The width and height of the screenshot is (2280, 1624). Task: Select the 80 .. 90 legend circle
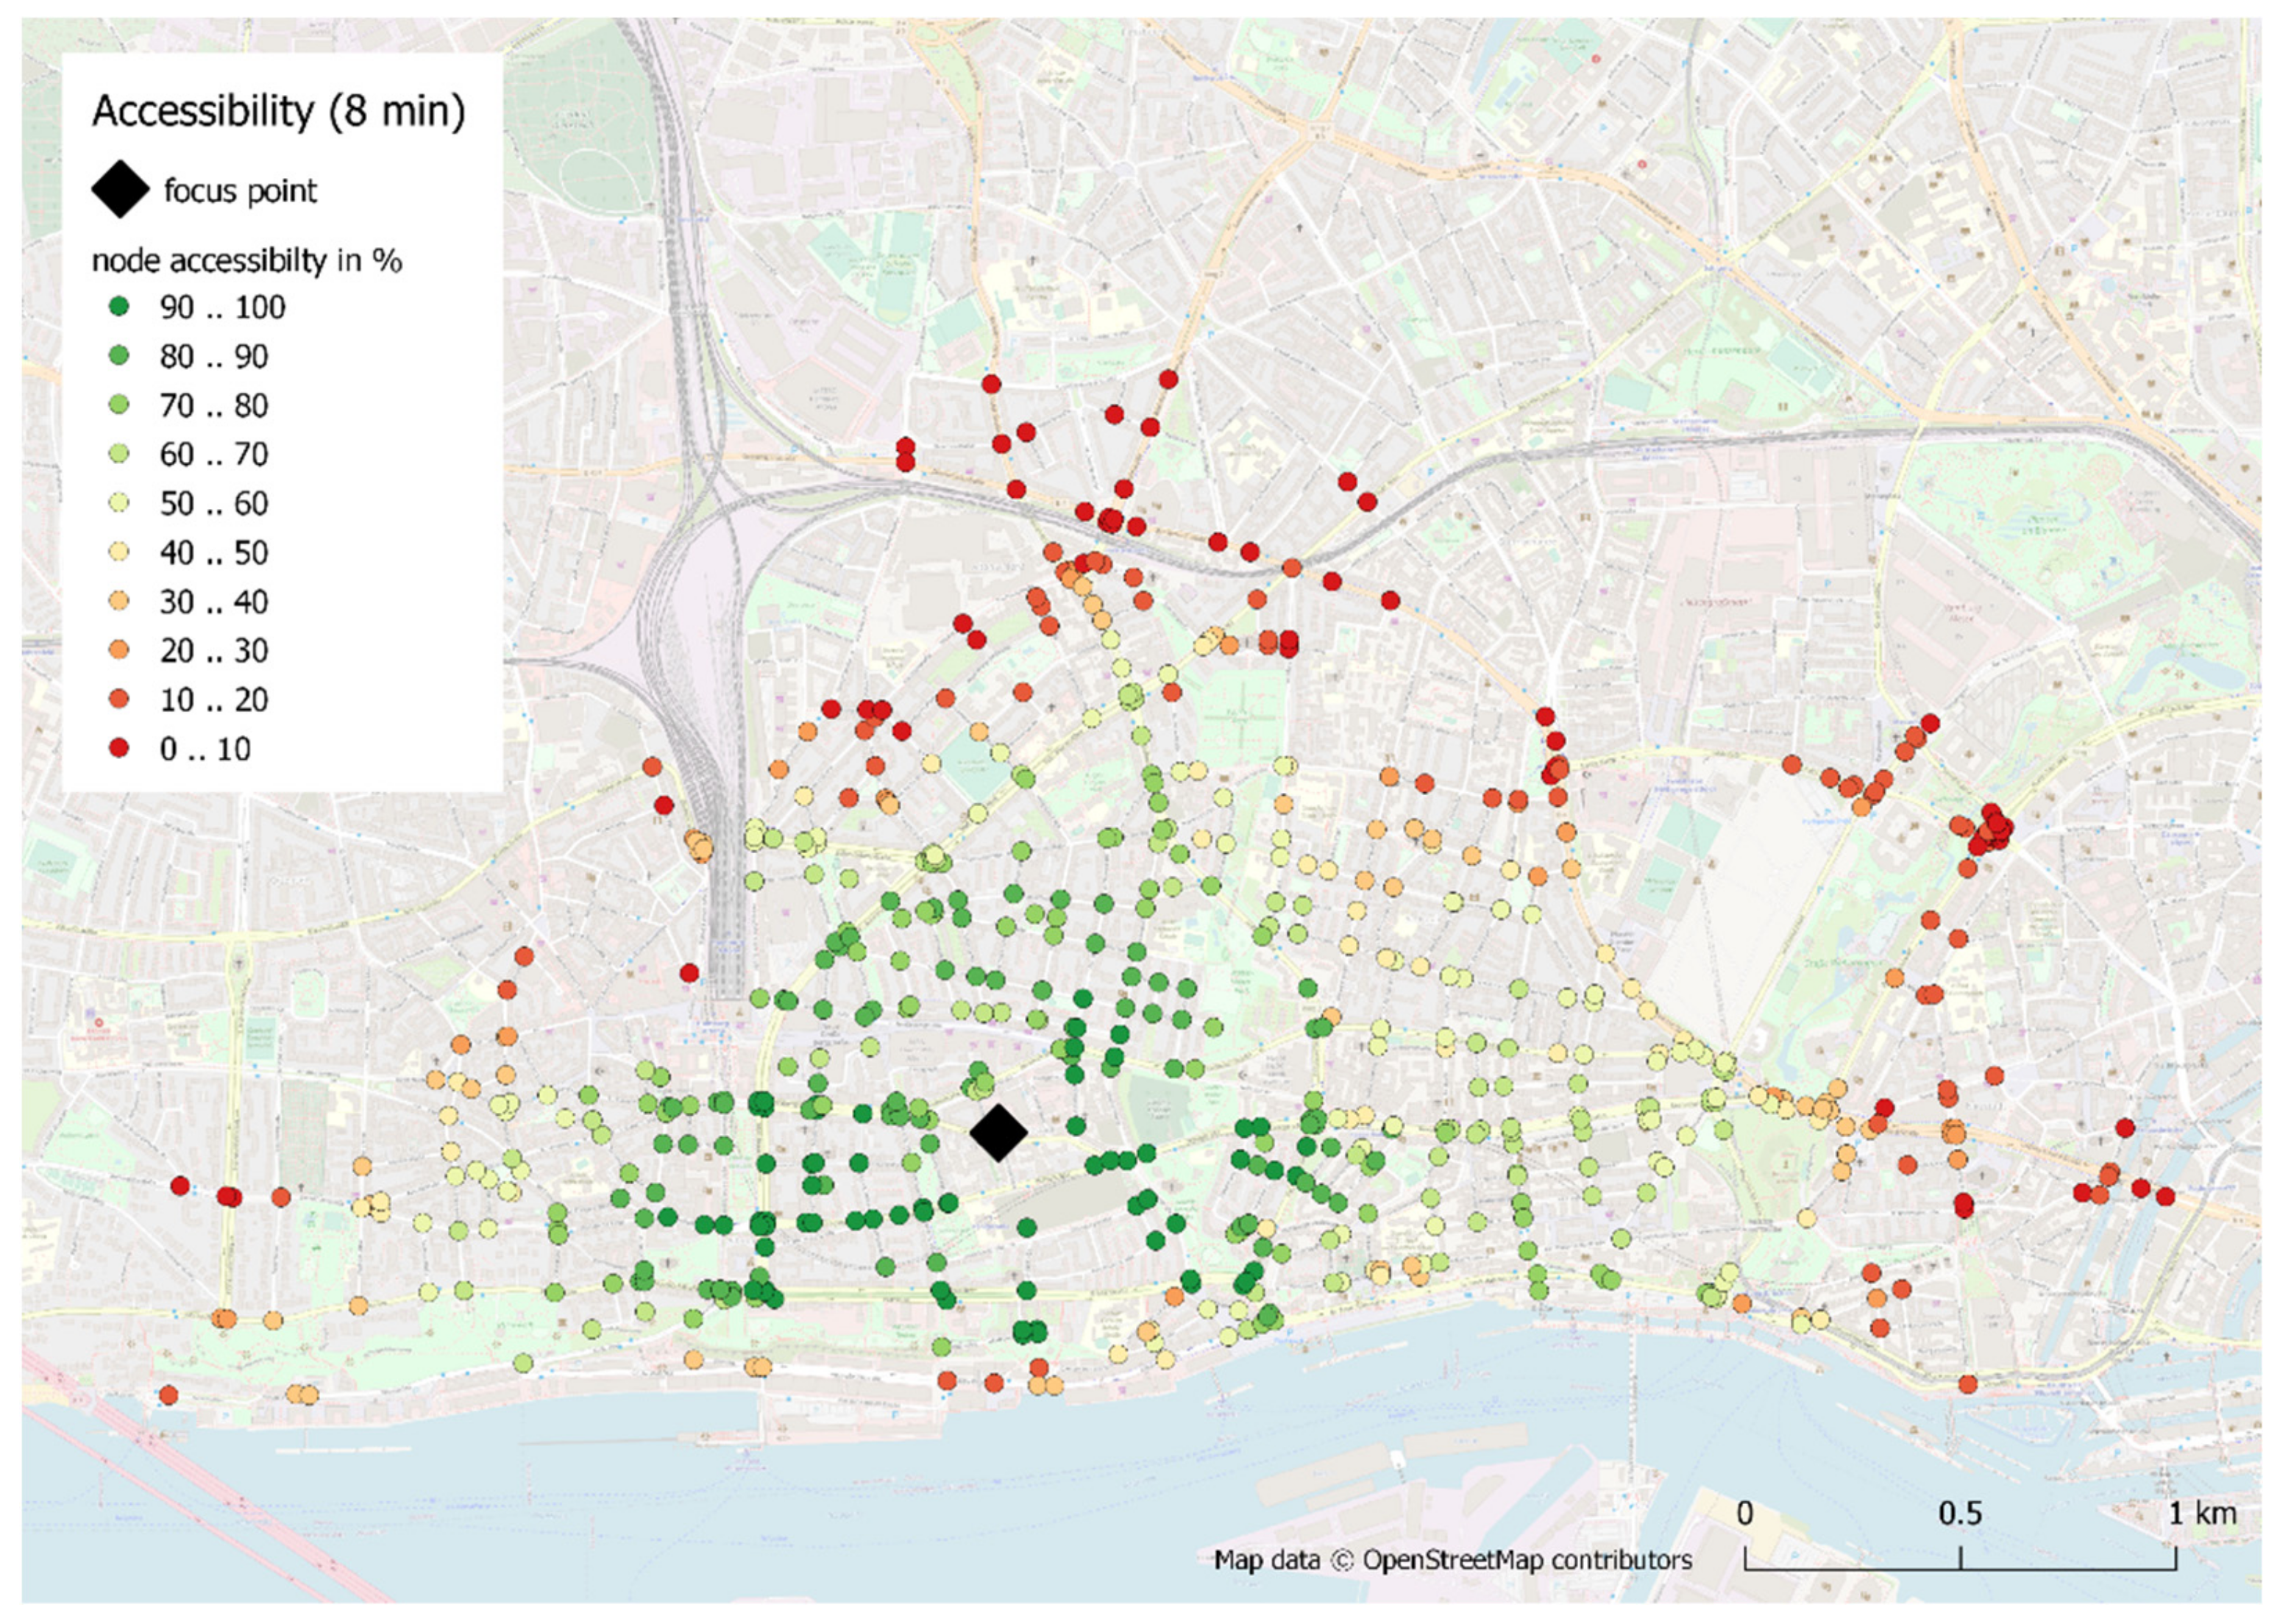(x=119, y=356)
